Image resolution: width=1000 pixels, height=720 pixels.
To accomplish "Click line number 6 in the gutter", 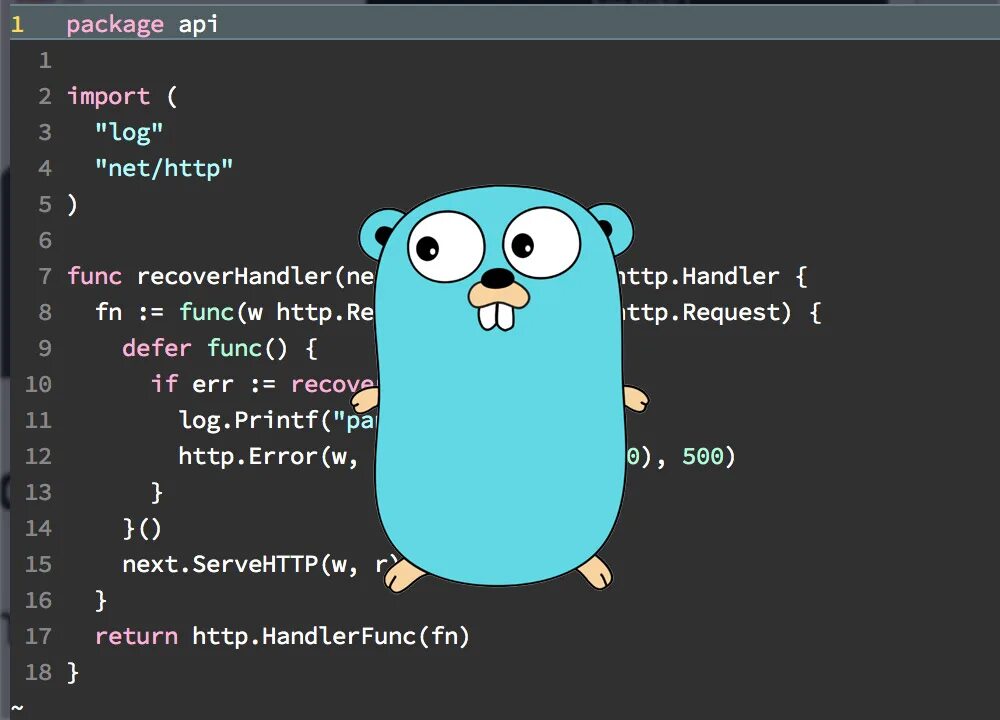I will (x=45, y=240).
